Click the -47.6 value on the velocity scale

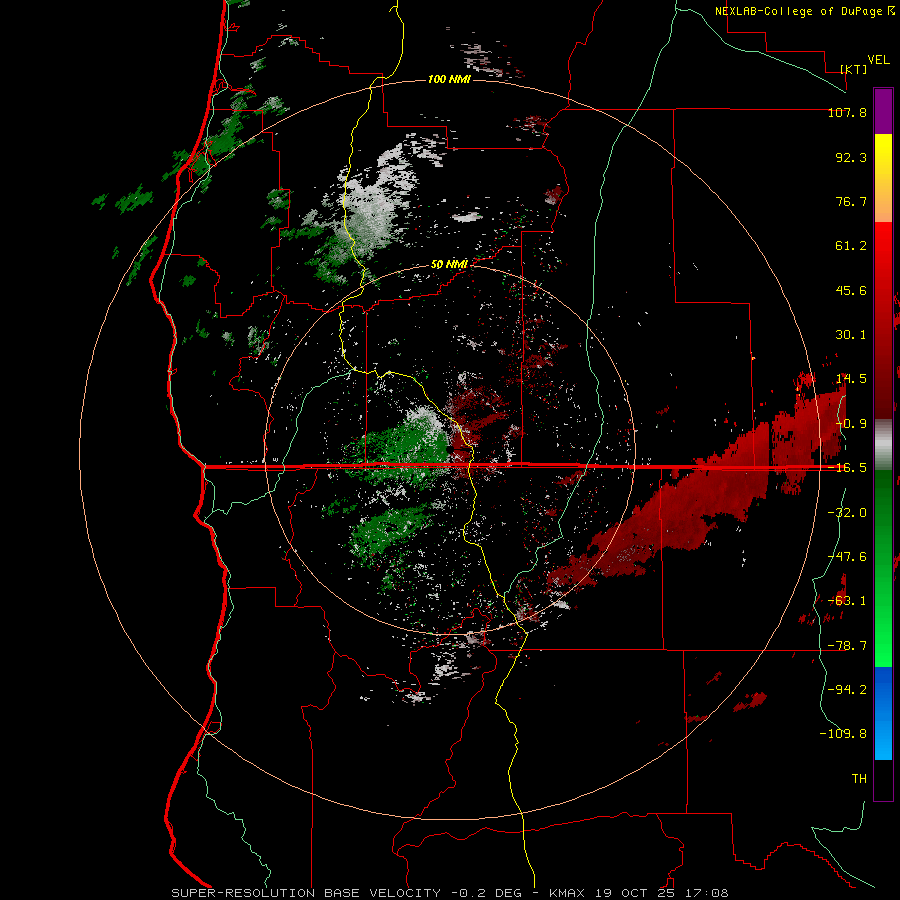click(847, 557)
